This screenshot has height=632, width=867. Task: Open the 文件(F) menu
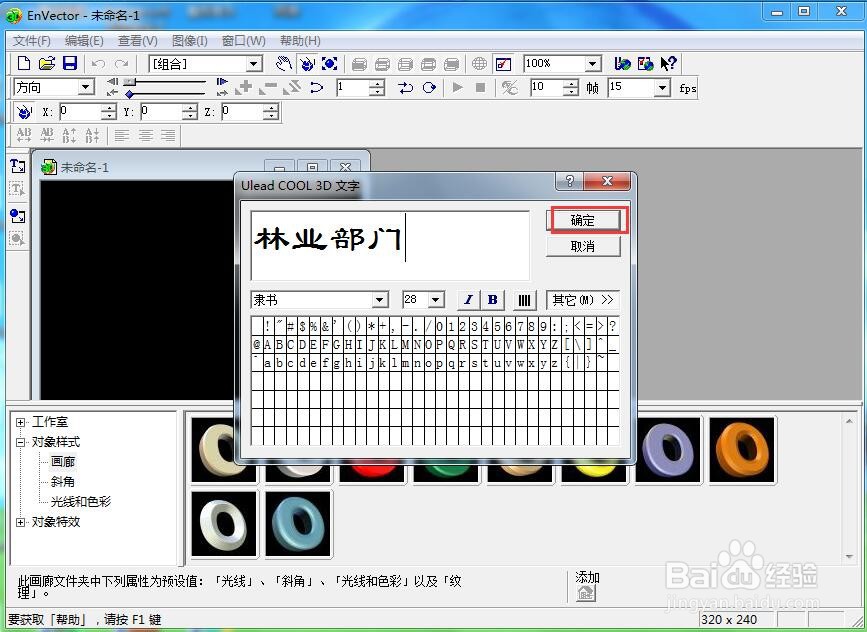(32, 41)
